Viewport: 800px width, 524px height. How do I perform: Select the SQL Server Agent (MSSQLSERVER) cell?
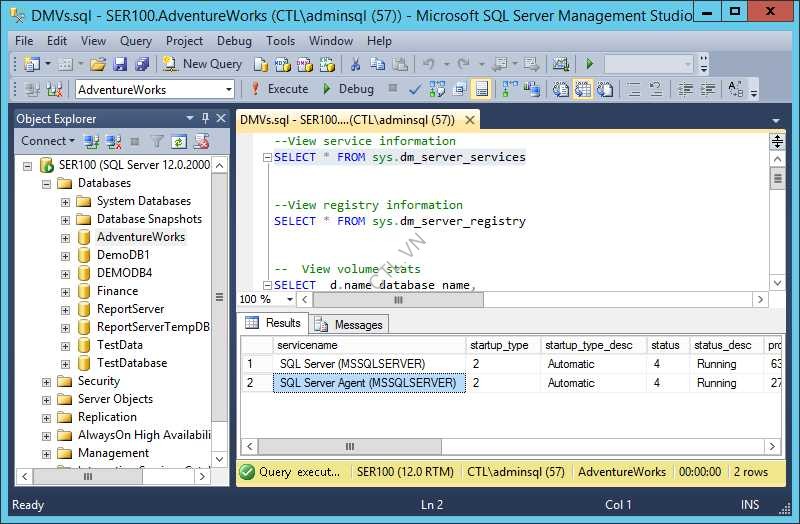[368, 383]
